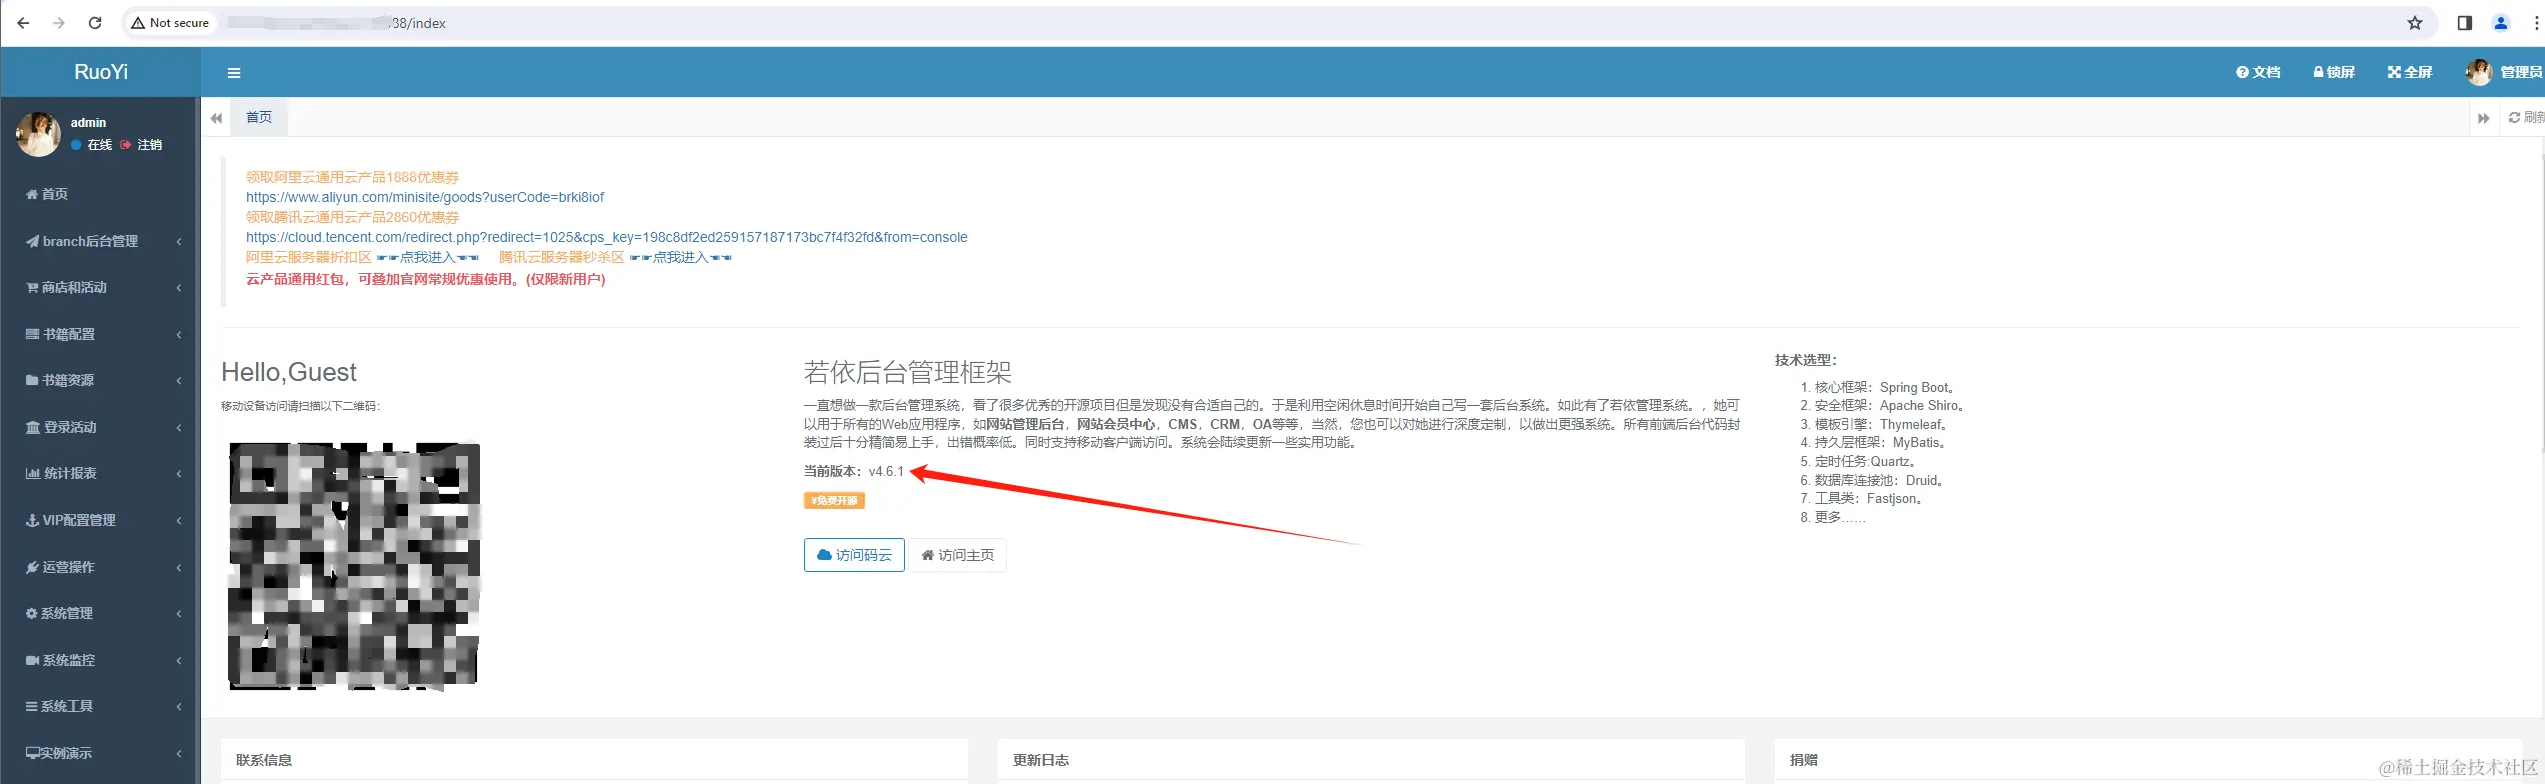2545x784 pixels.
Task: Expand the chevron beside 书籍资源
Action: point(179,381)
